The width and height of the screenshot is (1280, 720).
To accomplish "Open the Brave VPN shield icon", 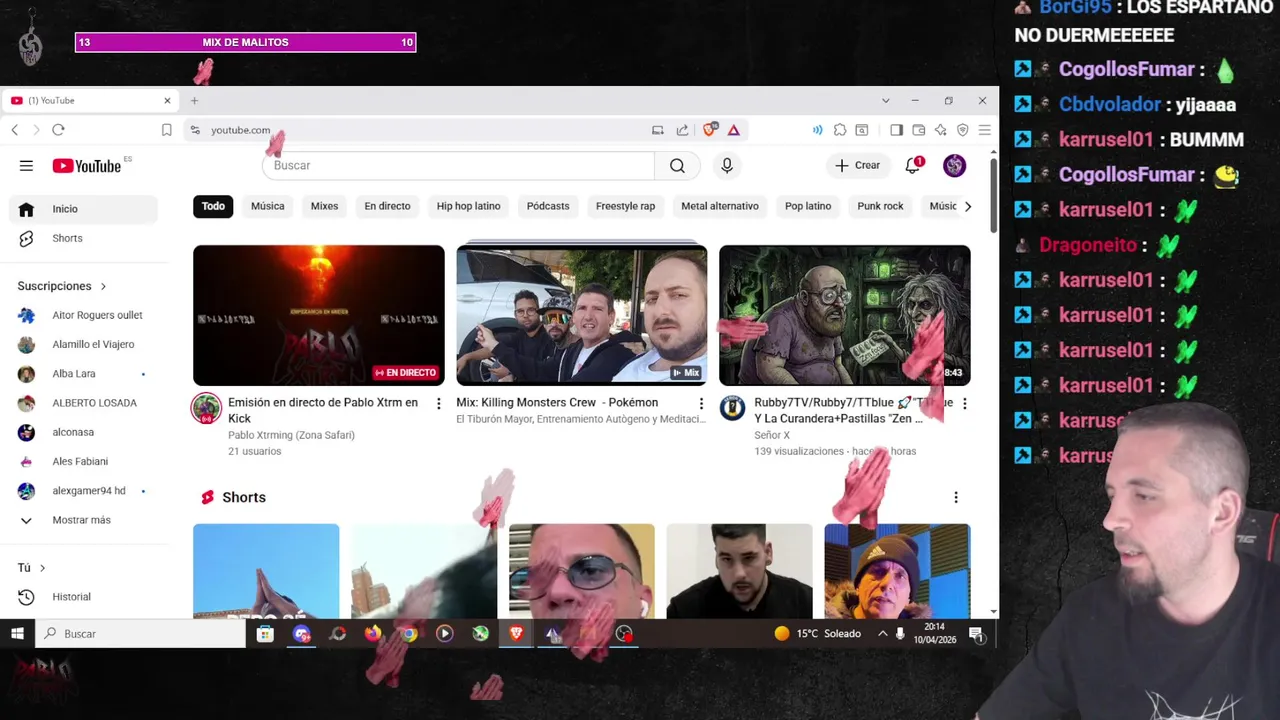I will (x=963, y=130).
